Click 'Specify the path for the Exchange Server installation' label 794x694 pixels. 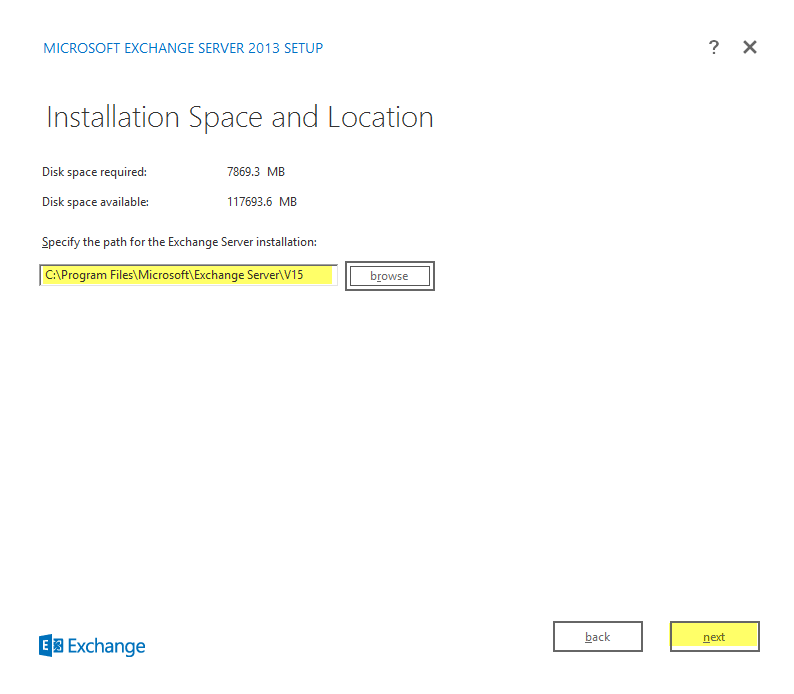pos(179,242)
